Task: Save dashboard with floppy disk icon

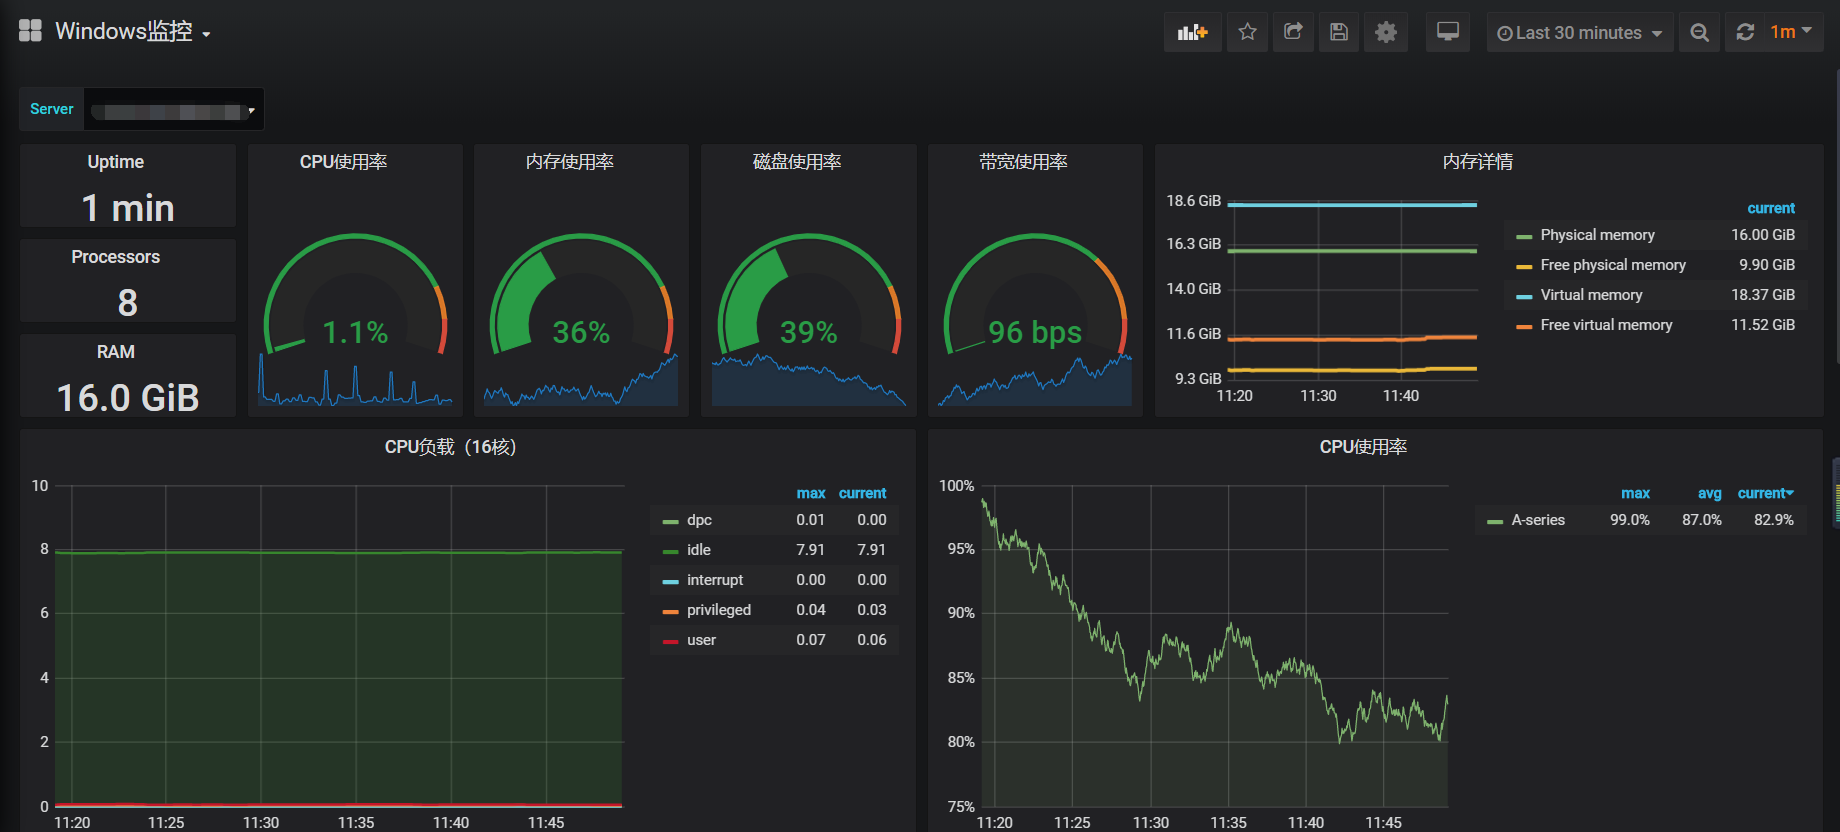Action: click(x=1339, y=32)
